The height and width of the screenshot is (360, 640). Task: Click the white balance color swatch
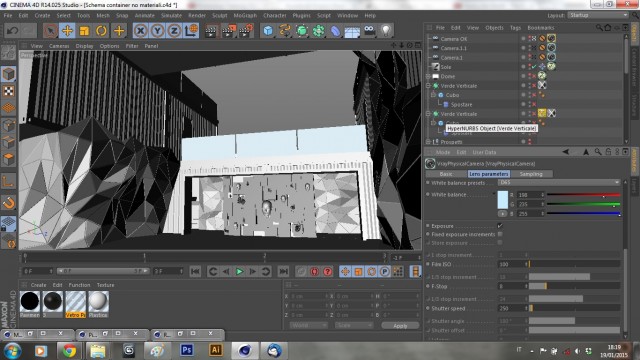coord(503,200)
